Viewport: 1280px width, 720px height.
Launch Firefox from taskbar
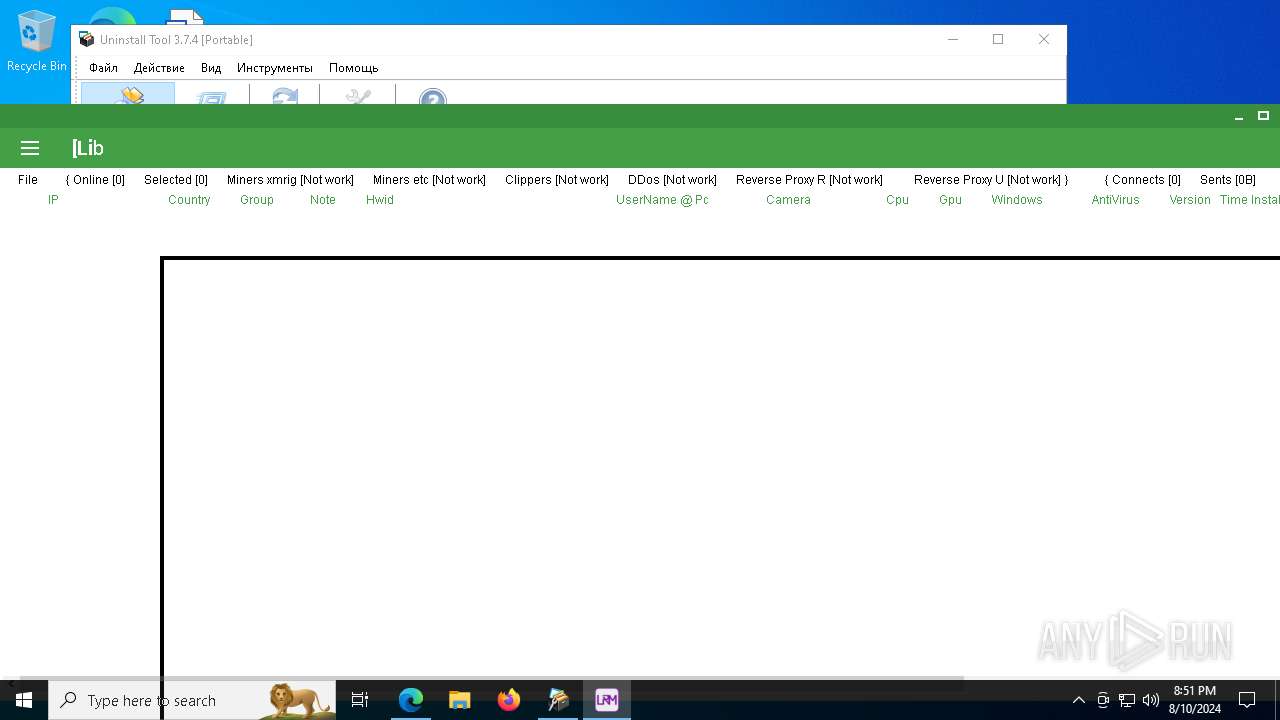[x=509, y=700]
